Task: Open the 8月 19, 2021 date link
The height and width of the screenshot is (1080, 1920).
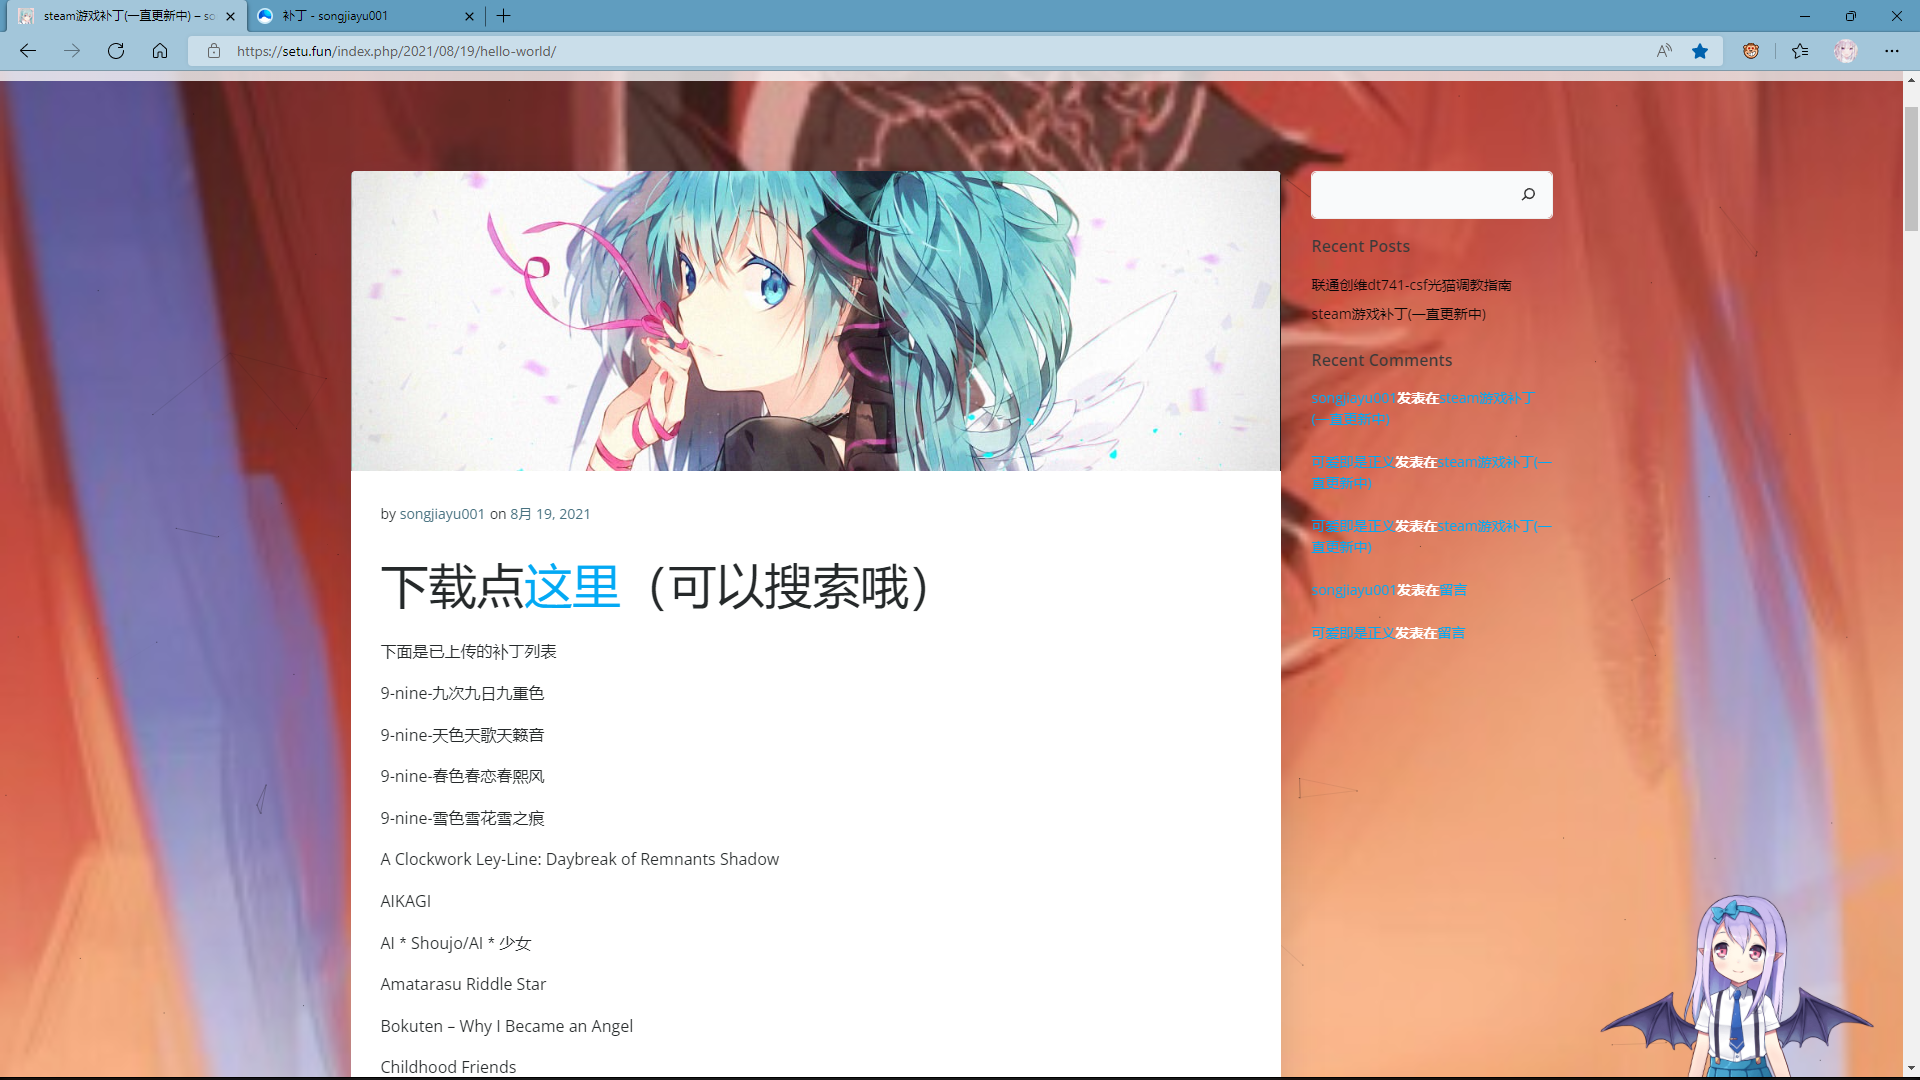Action: tap(550, 514)
